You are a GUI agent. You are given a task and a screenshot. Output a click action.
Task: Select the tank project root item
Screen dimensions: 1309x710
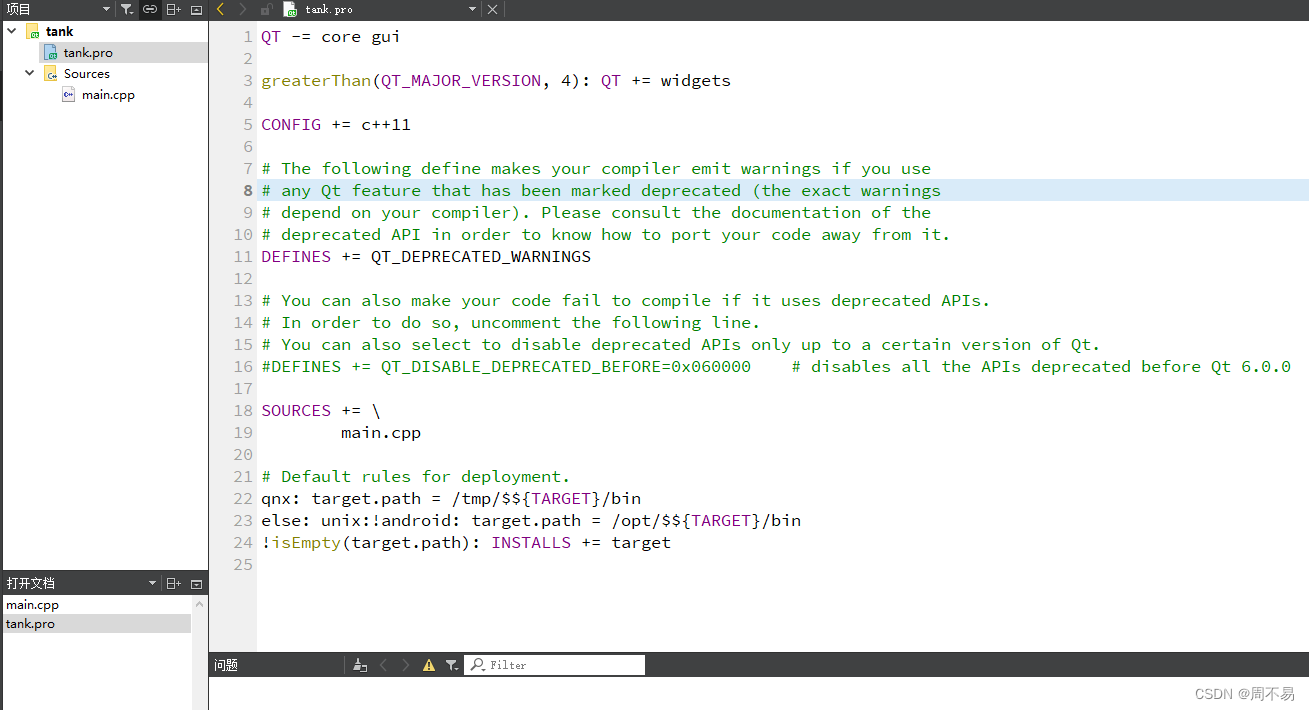[x=59, y=31]
